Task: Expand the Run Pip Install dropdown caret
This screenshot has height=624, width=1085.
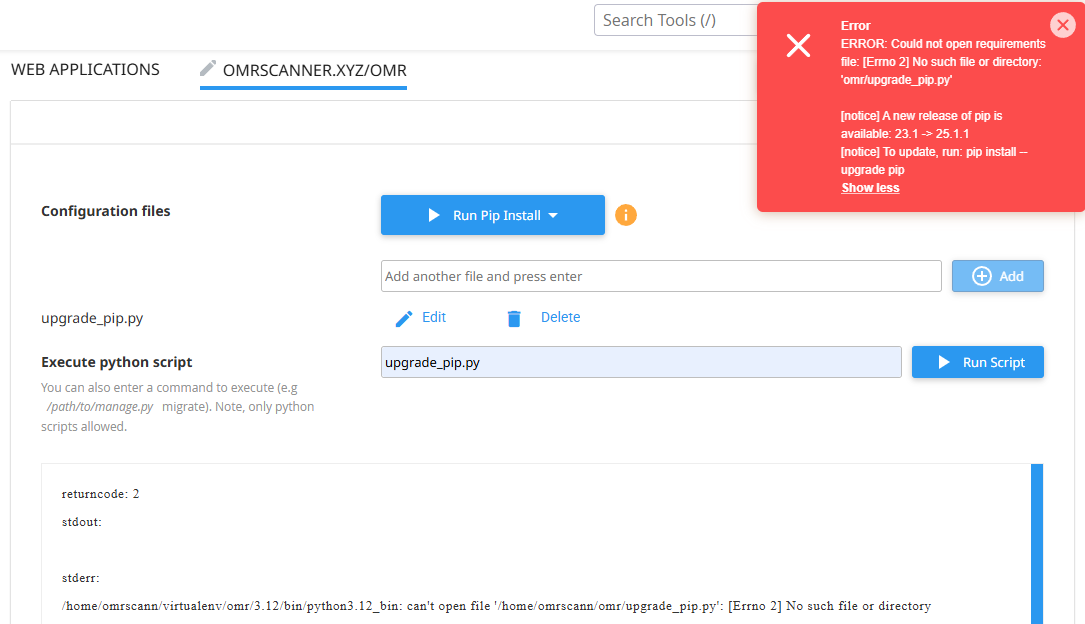Action: point(553,216)
